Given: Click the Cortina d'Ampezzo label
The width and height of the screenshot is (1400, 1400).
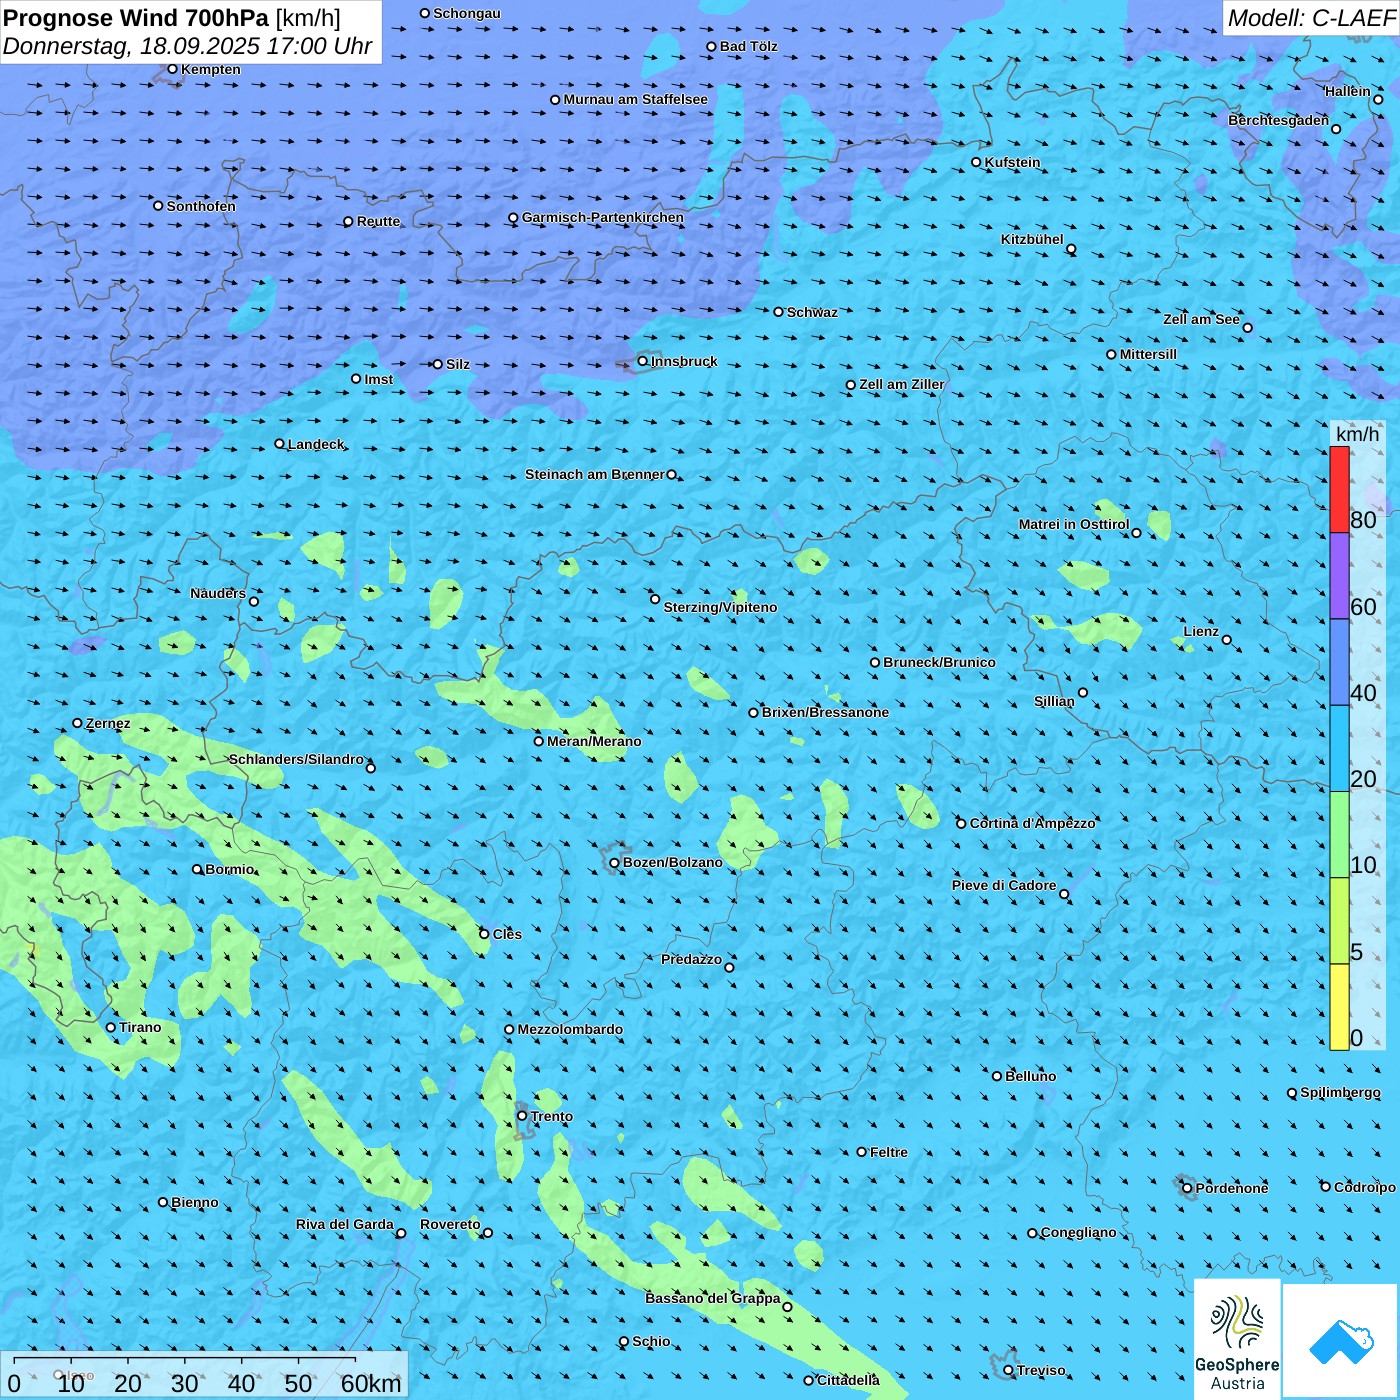Looking at the screenshot, I should click(x=1032, y=823).
